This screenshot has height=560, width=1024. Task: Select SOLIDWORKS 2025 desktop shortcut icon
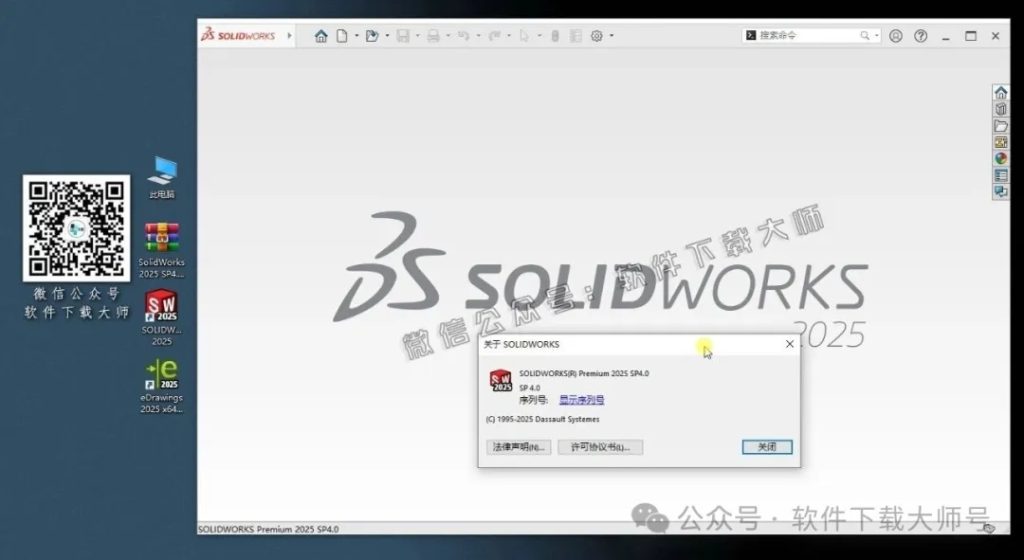[x=161, y=319]
